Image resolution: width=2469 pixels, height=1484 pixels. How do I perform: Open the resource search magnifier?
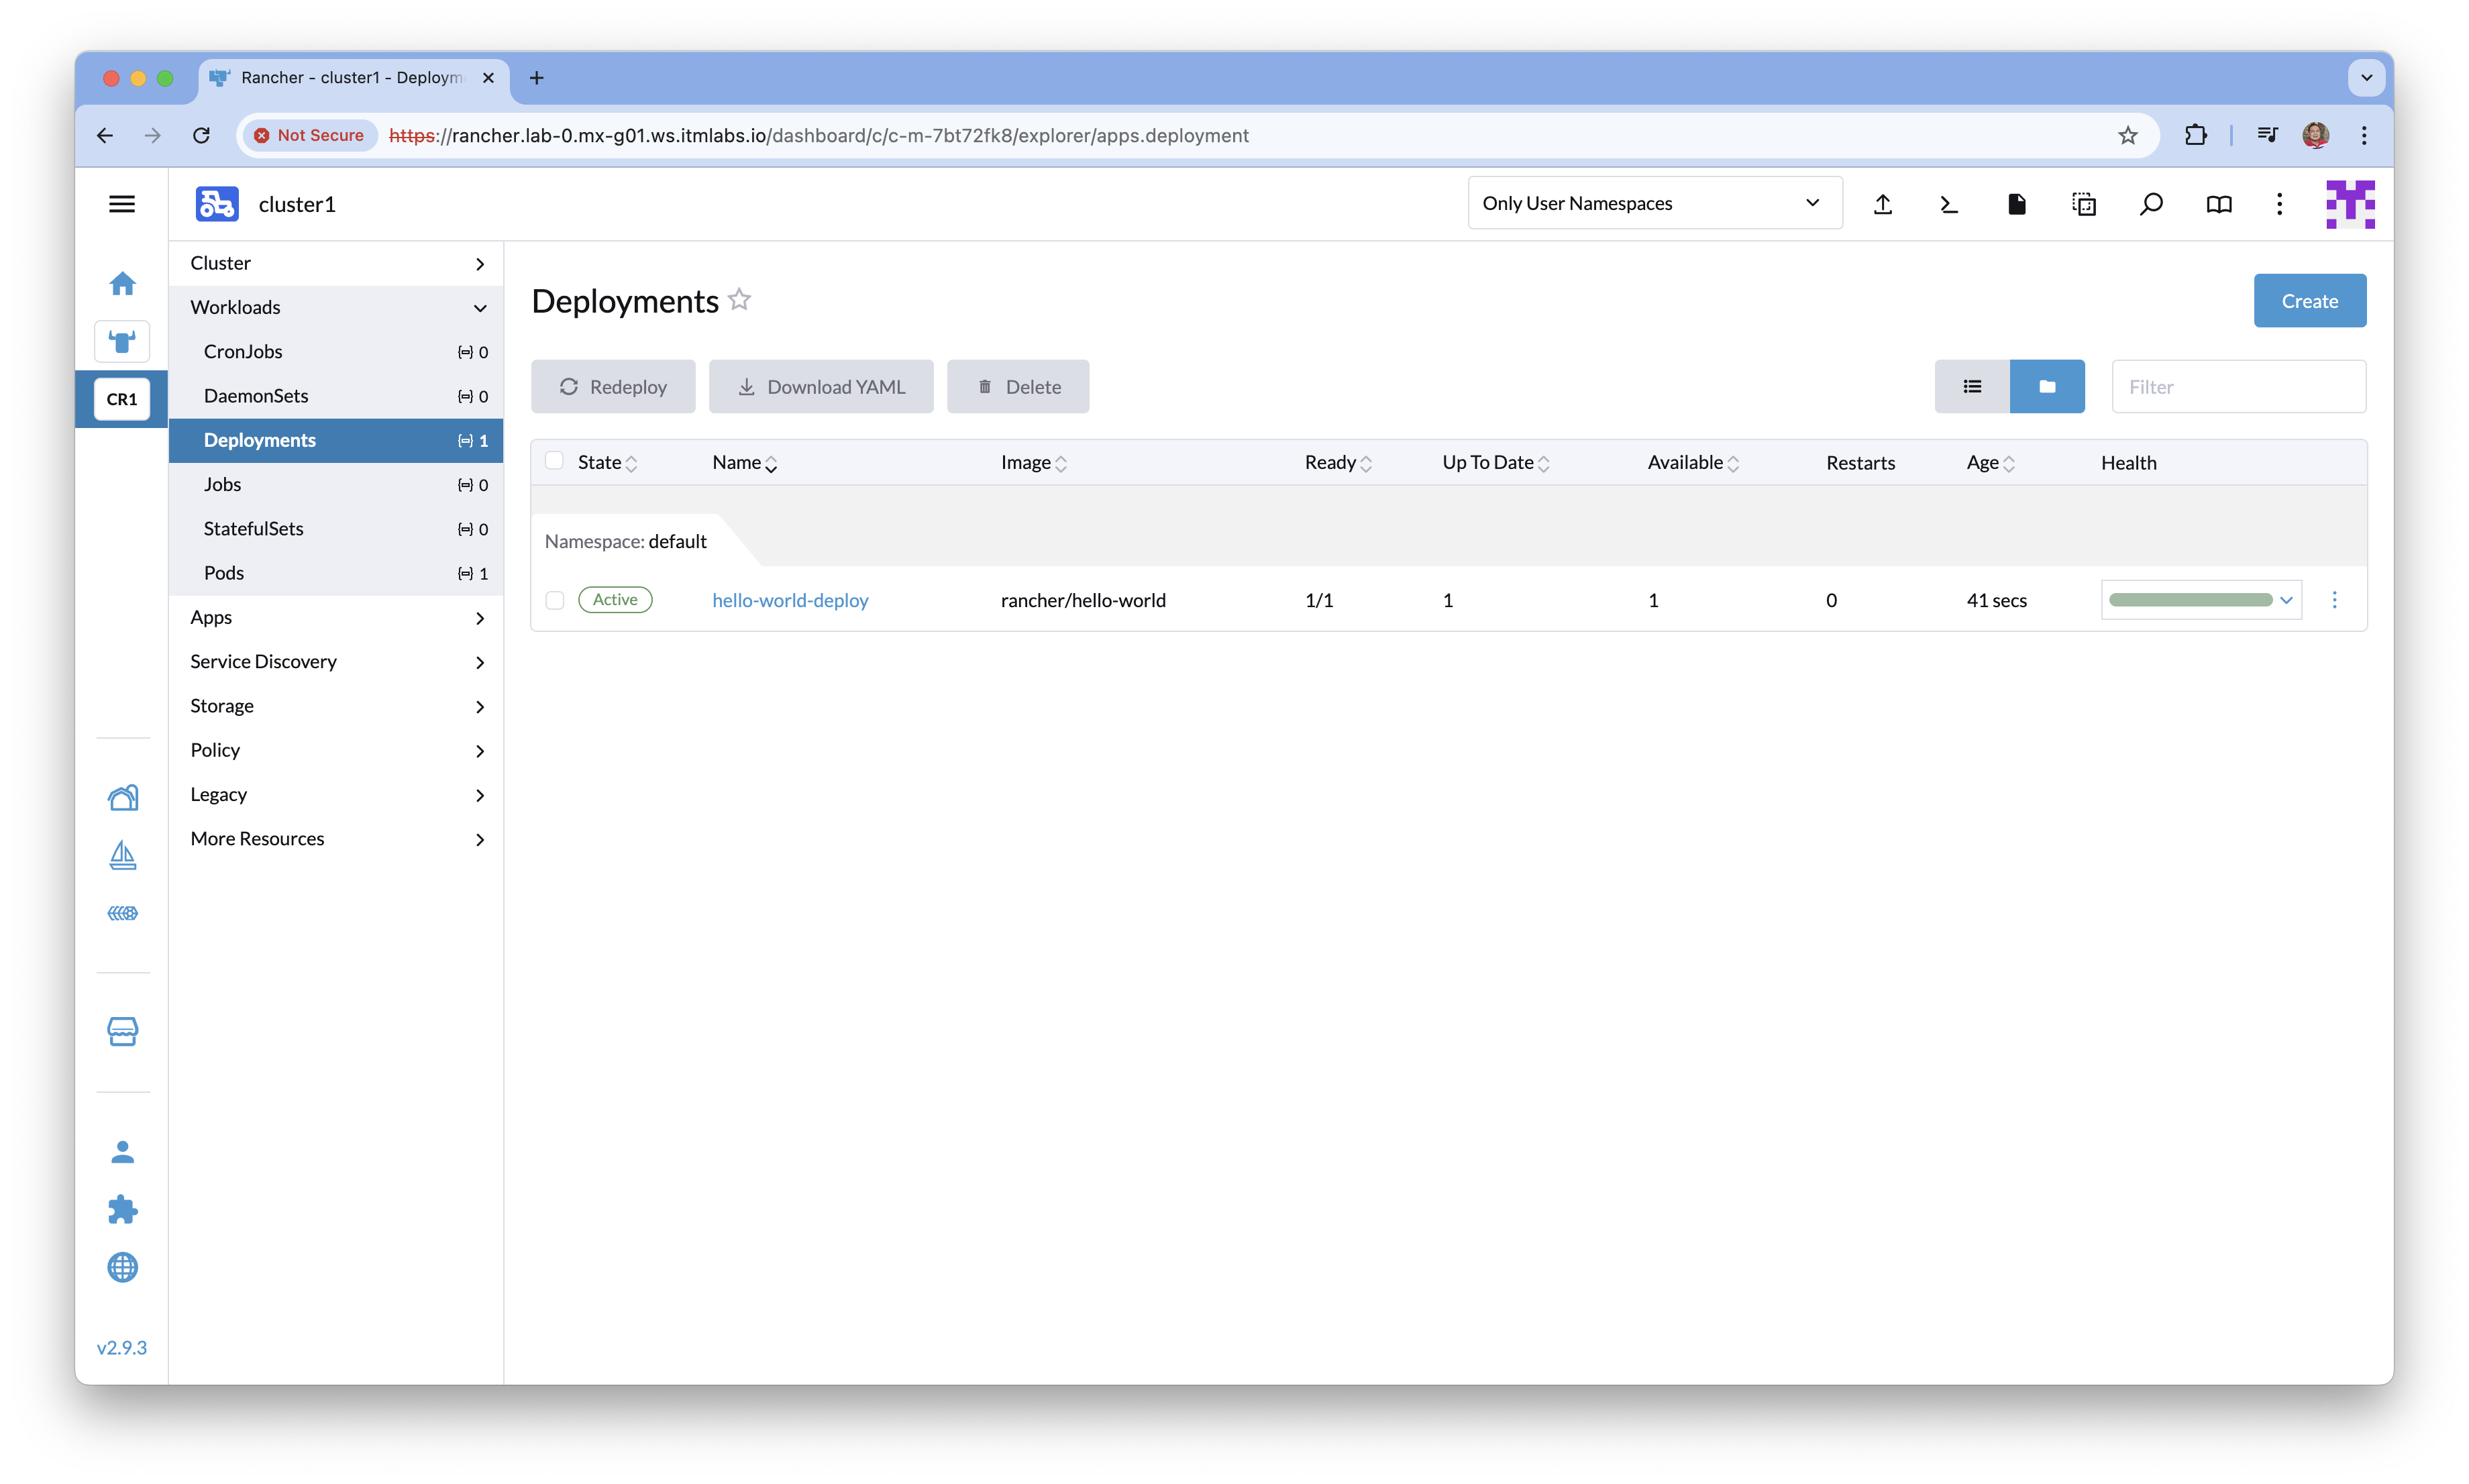tap(2151, 204)
